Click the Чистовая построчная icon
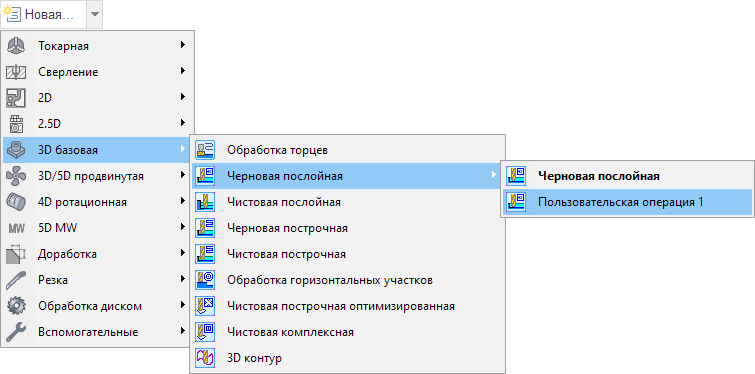The image size is (755, 374). (x=205, y=254)
